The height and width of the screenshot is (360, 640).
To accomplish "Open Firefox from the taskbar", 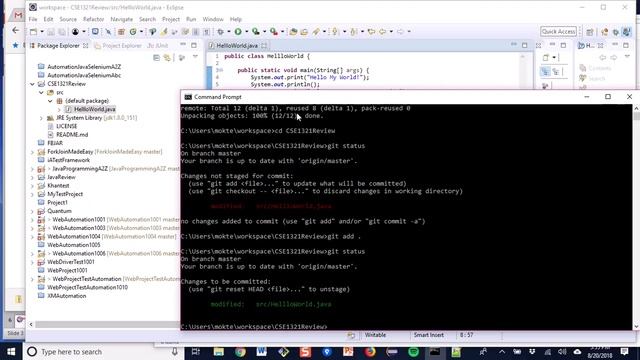I will 370,351.
